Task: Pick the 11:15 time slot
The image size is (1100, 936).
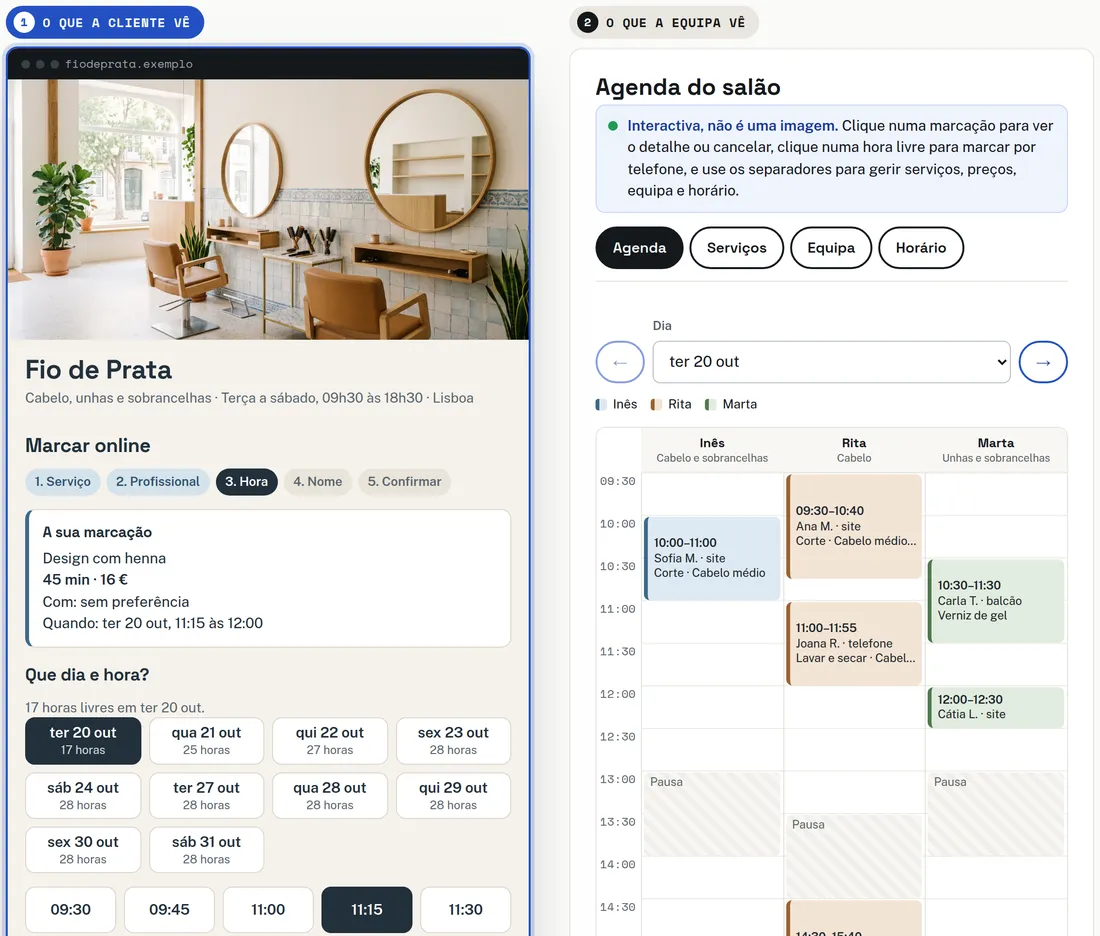Action: (367, 910)
